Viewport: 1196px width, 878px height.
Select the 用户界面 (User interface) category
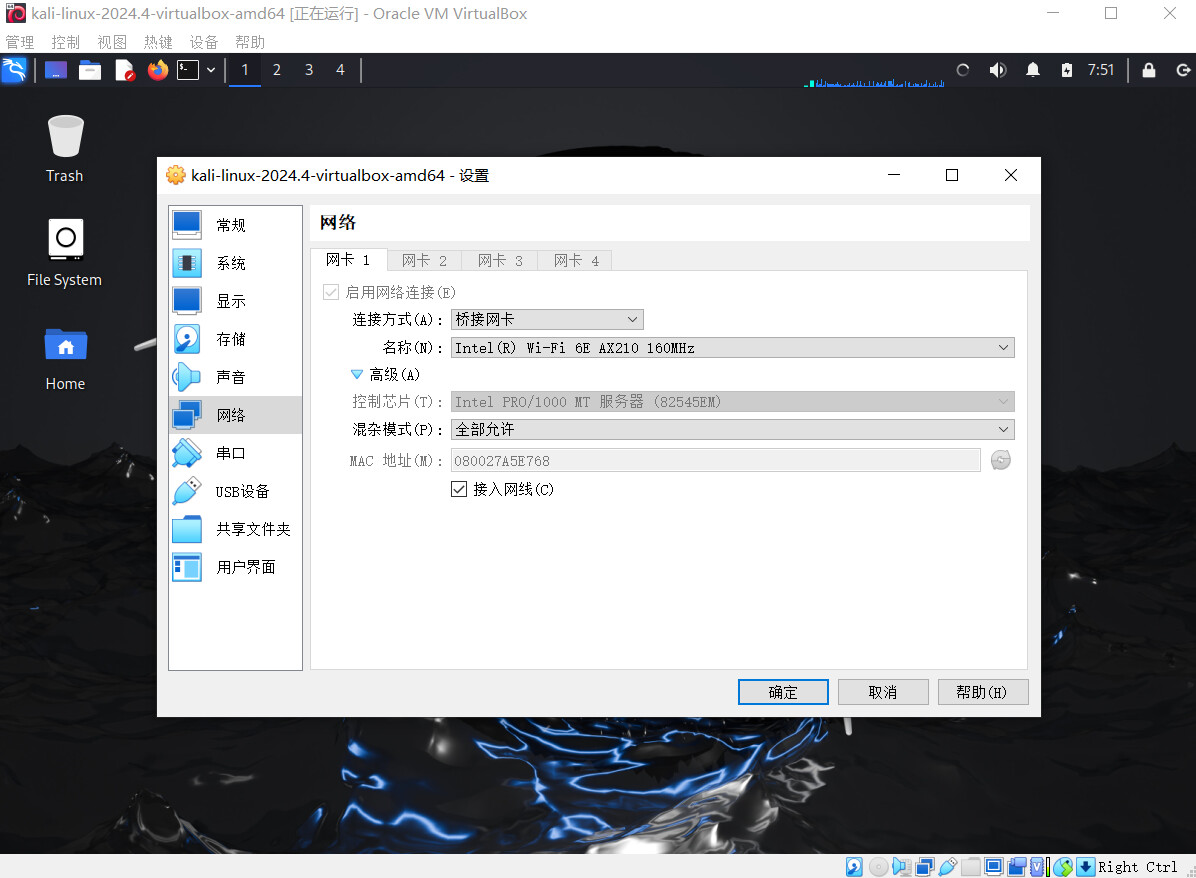(x=235, y=568)
